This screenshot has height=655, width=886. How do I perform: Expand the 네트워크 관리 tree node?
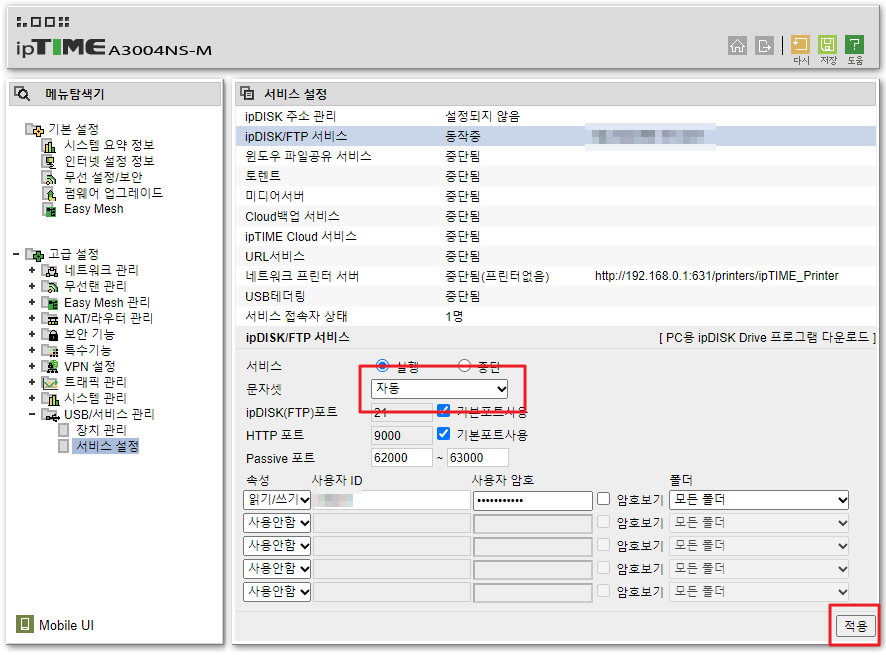32,270
